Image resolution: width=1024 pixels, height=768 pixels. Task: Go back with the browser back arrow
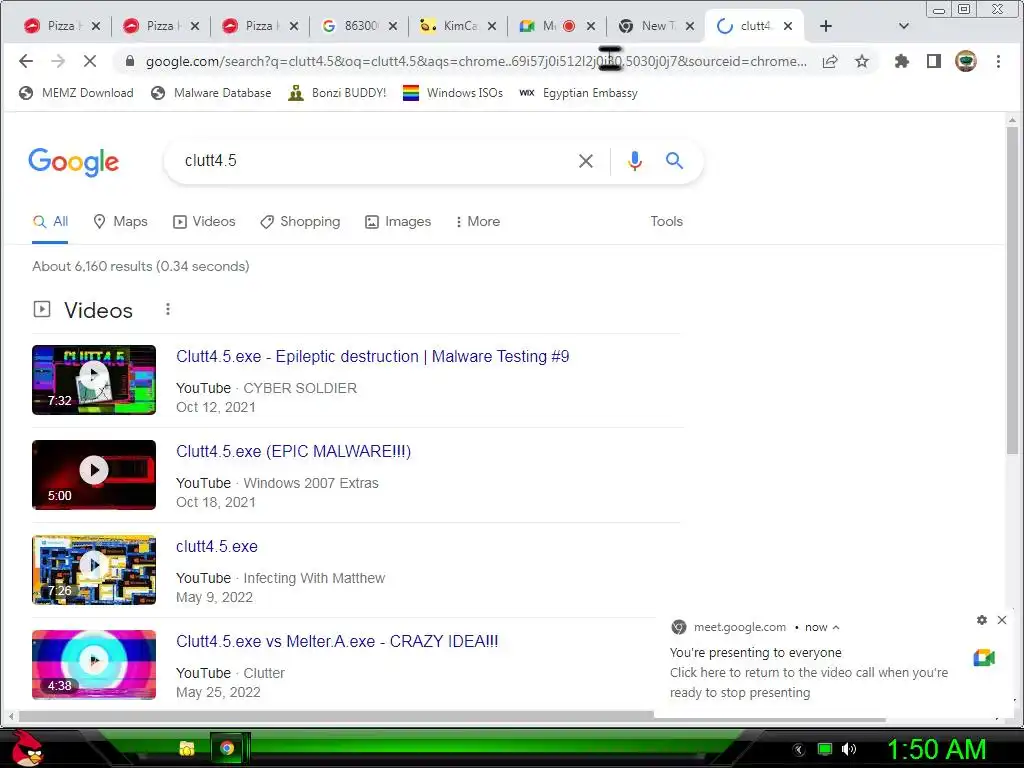(25, 61)
